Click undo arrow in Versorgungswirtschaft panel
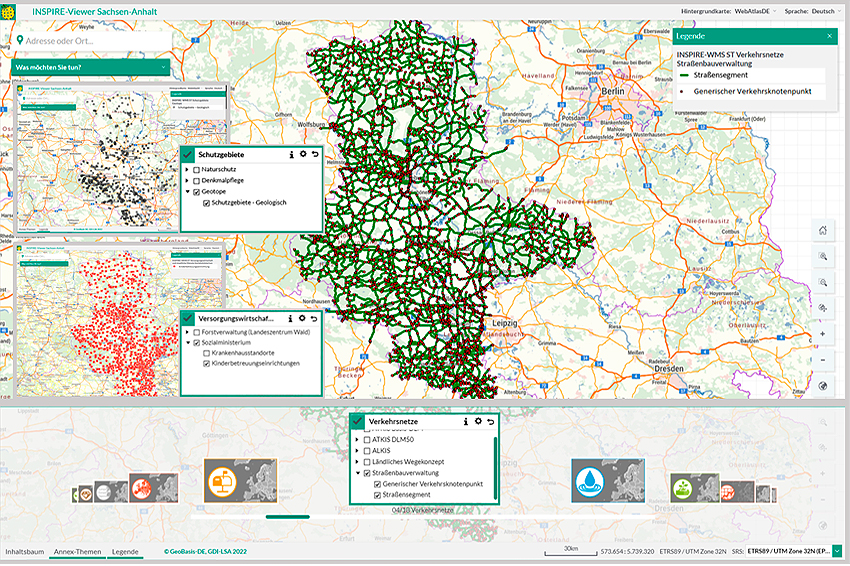The height and width of the screenshot is (566, 850). (314, 318)
